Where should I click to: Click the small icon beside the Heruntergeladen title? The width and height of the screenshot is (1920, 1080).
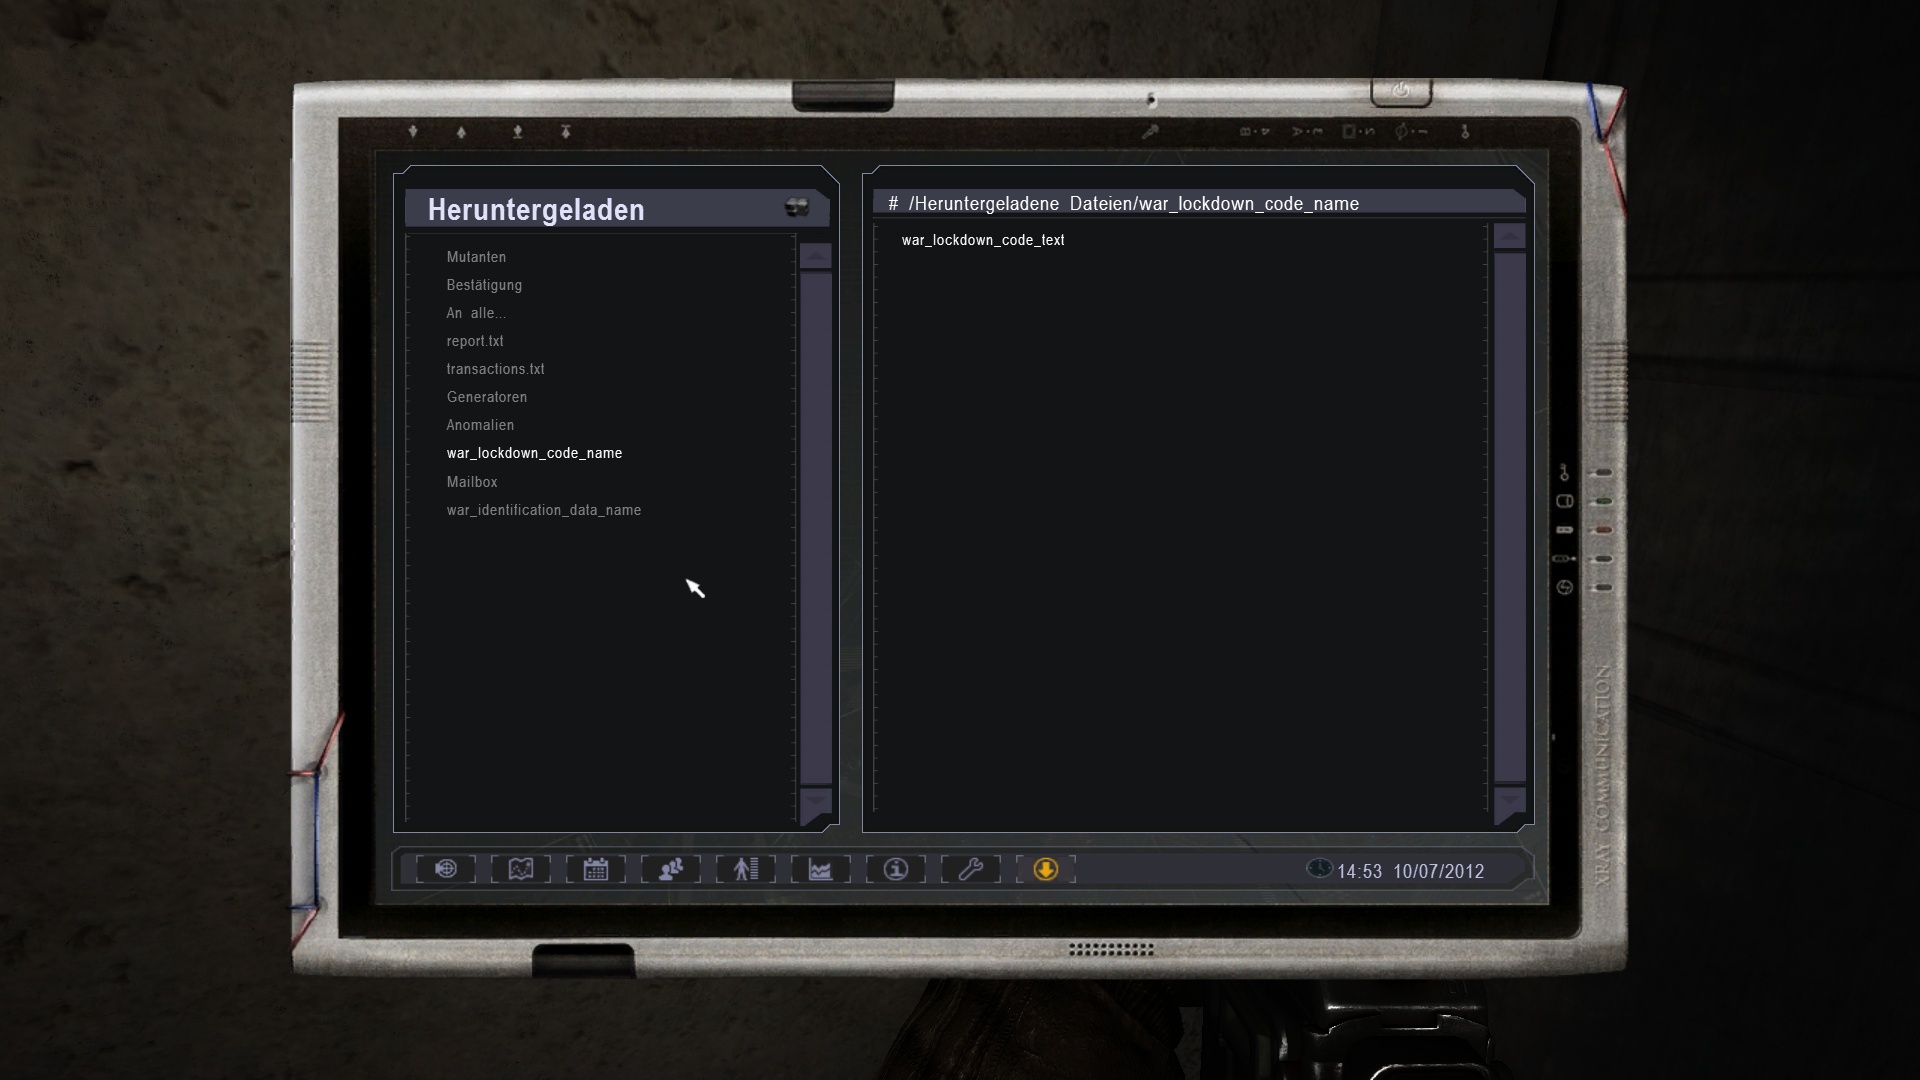coord(797,207)
